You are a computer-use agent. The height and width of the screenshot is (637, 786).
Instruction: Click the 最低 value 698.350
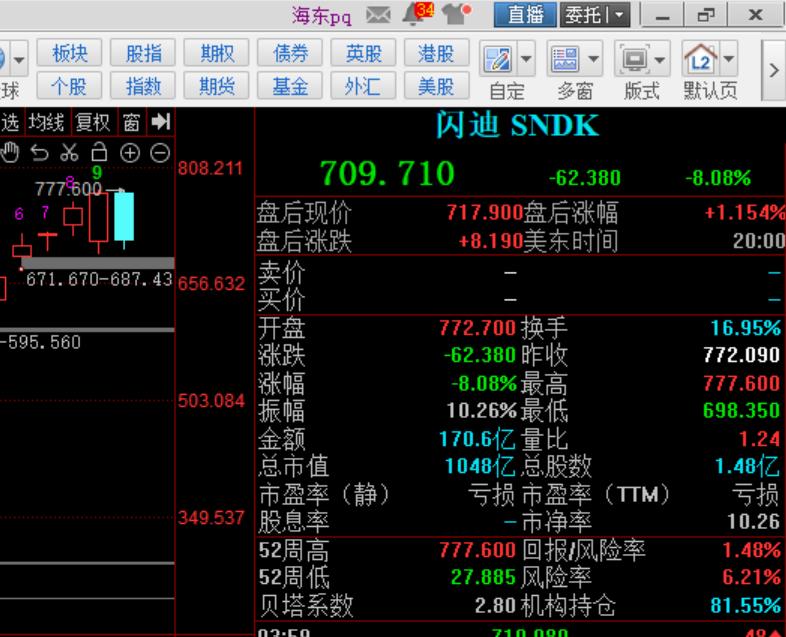click(x=741, y=411)
